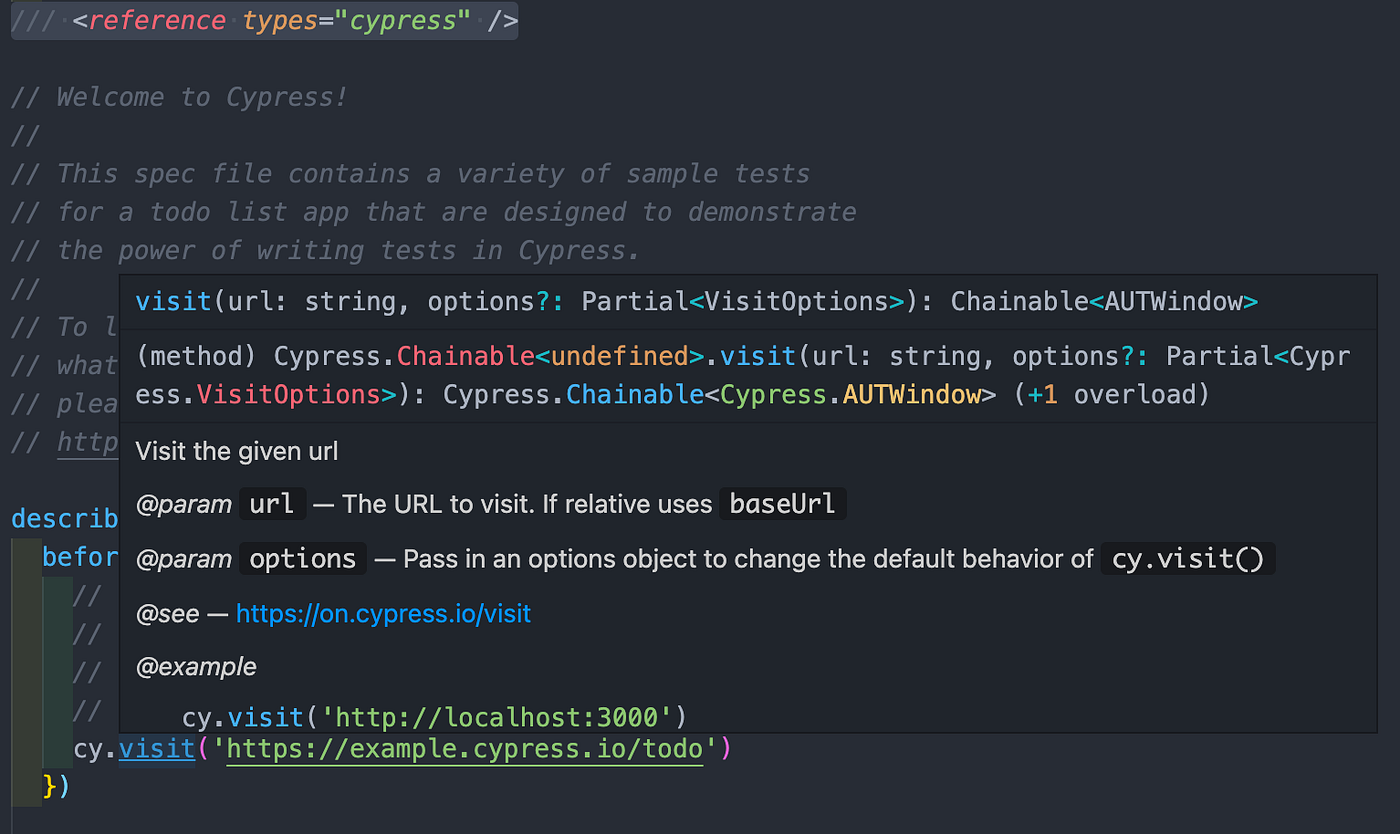Image resolution: width=1400 pixels, height=834 pixels.
Task: Open the https://on.cypress.io/visit documentation link
Action: pos(383,613)
